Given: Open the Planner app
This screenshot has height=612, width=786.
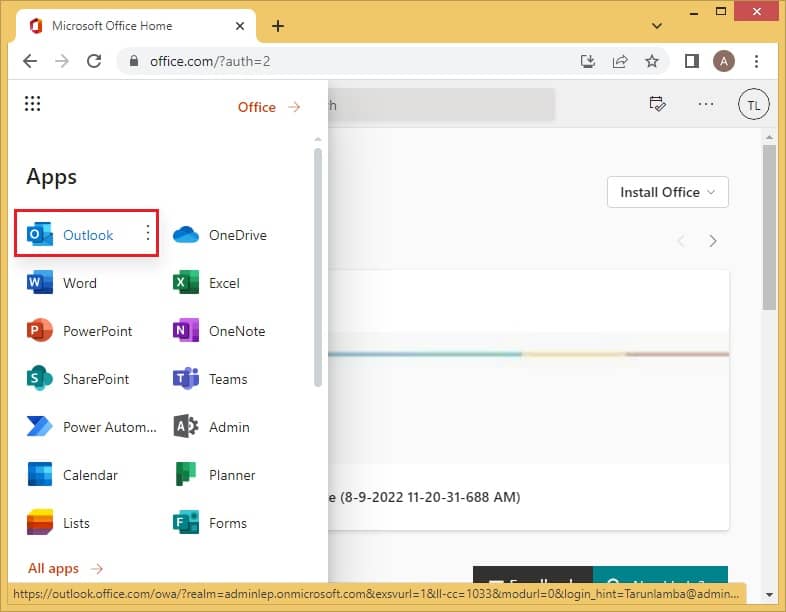Looking at the screenshot, I should (x=214, y=475).
